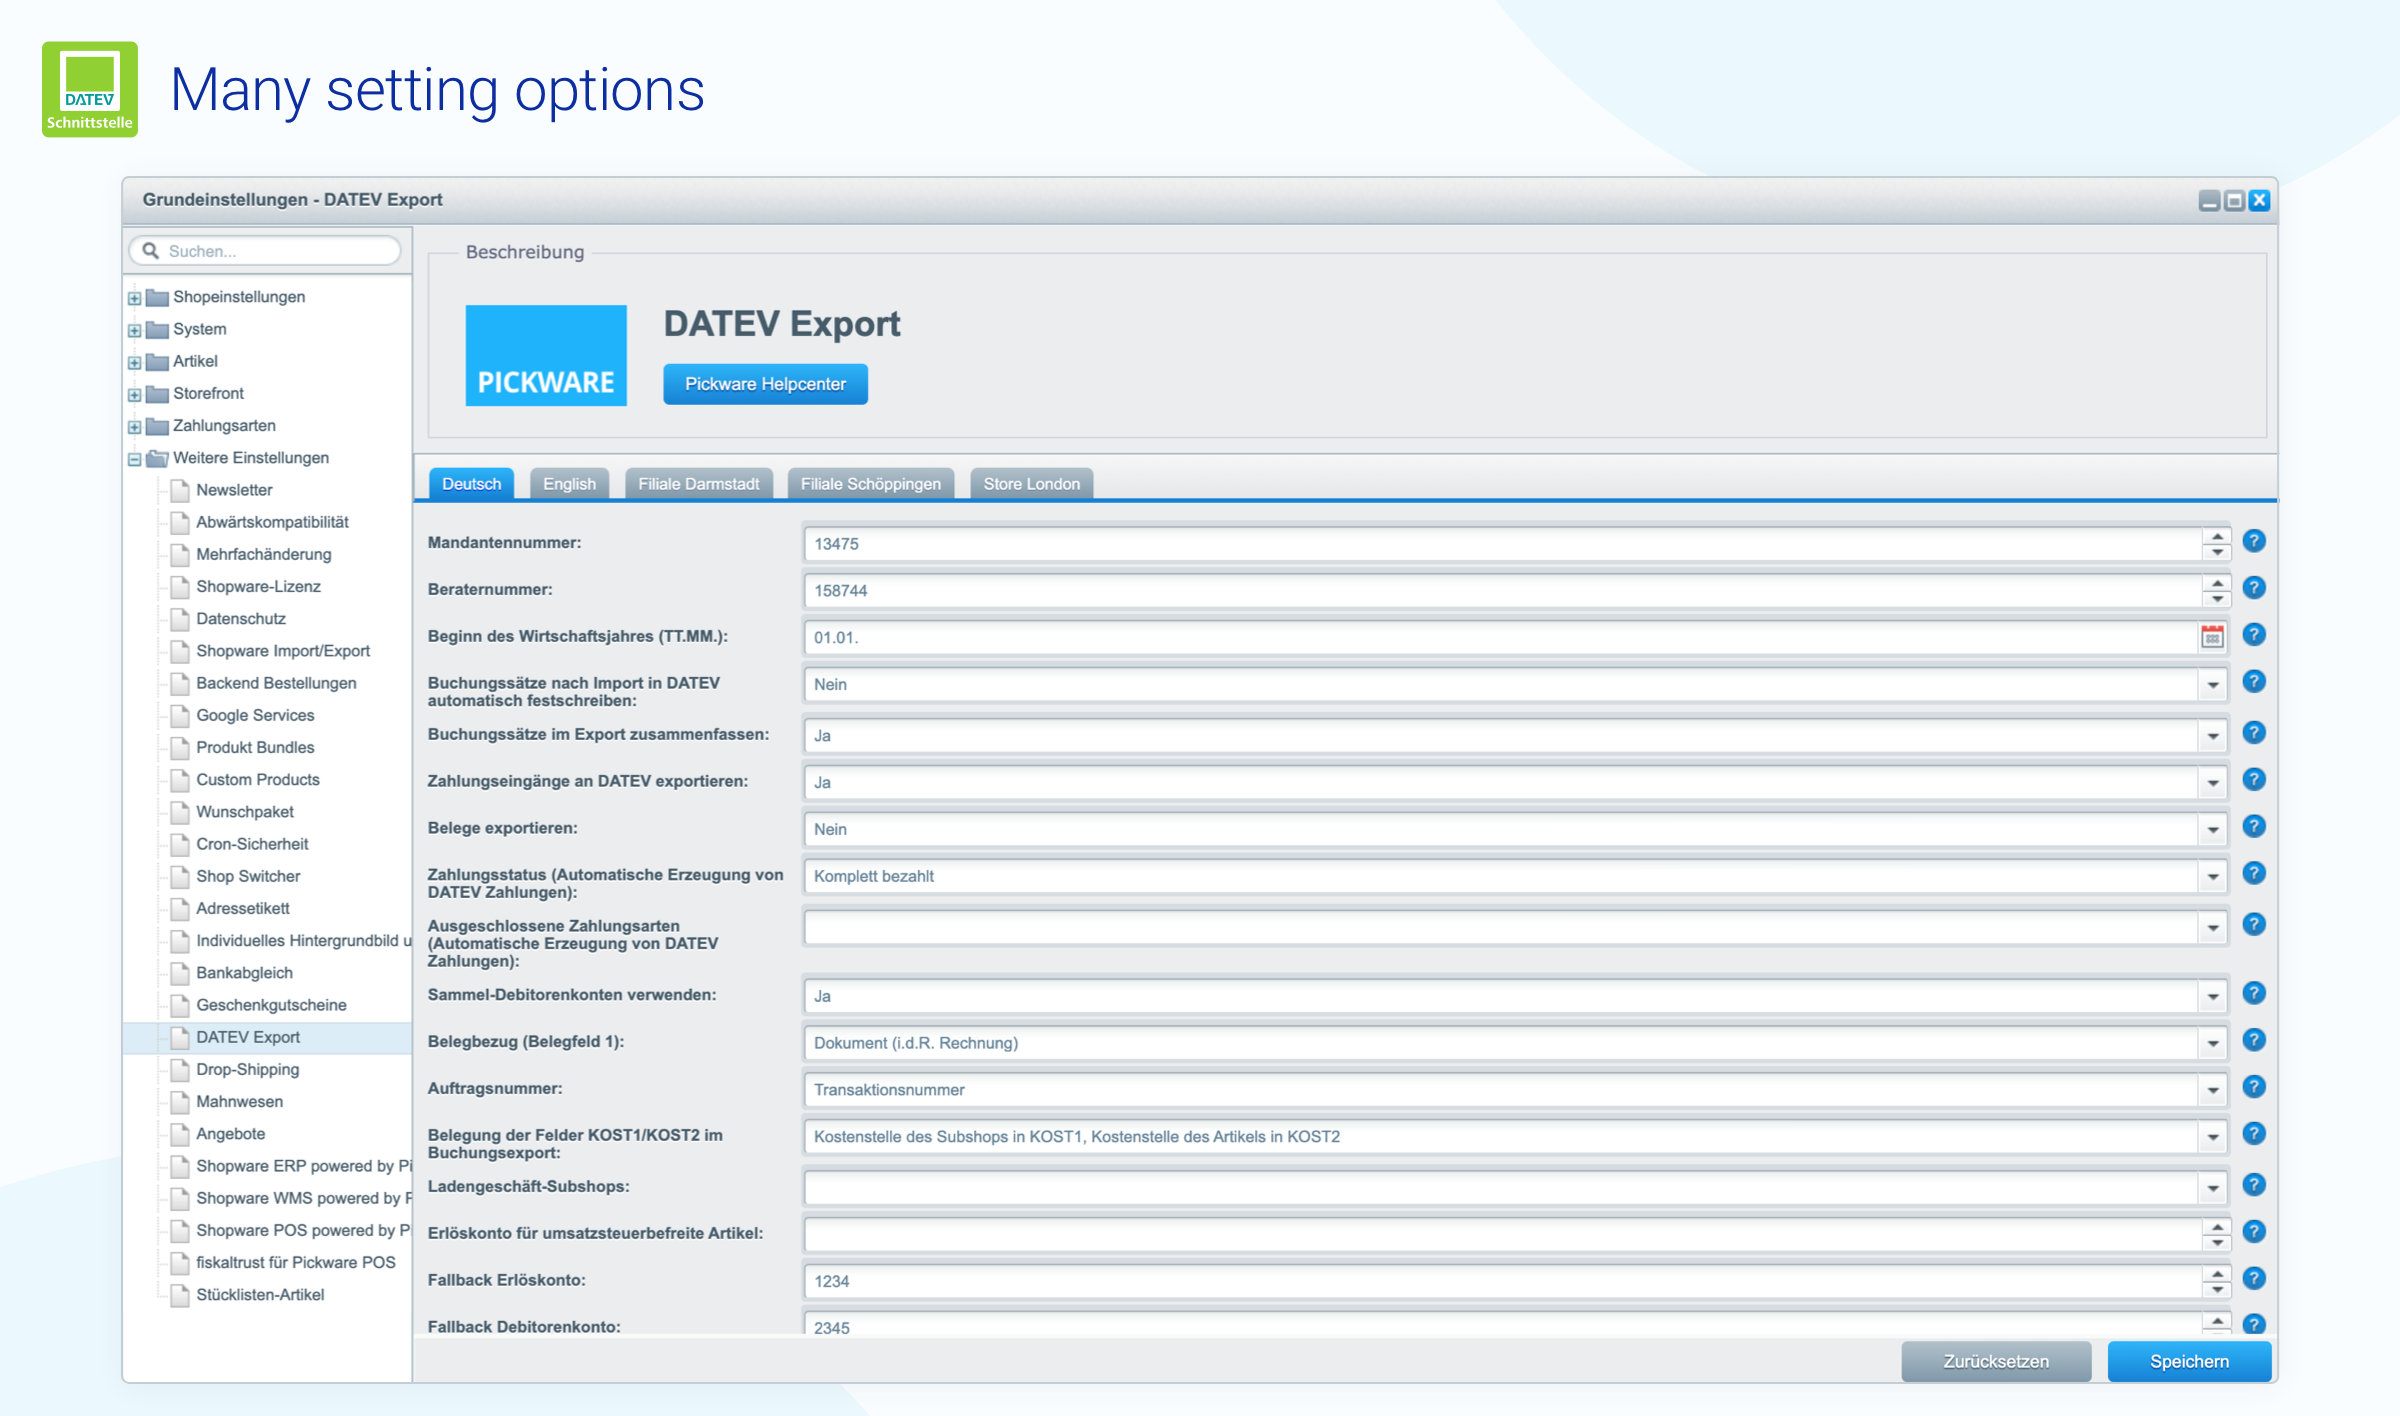Switch to Store London tab
This screenshot has height=1416, width=2400.
pyautogui.click(x=1031, y=484)
